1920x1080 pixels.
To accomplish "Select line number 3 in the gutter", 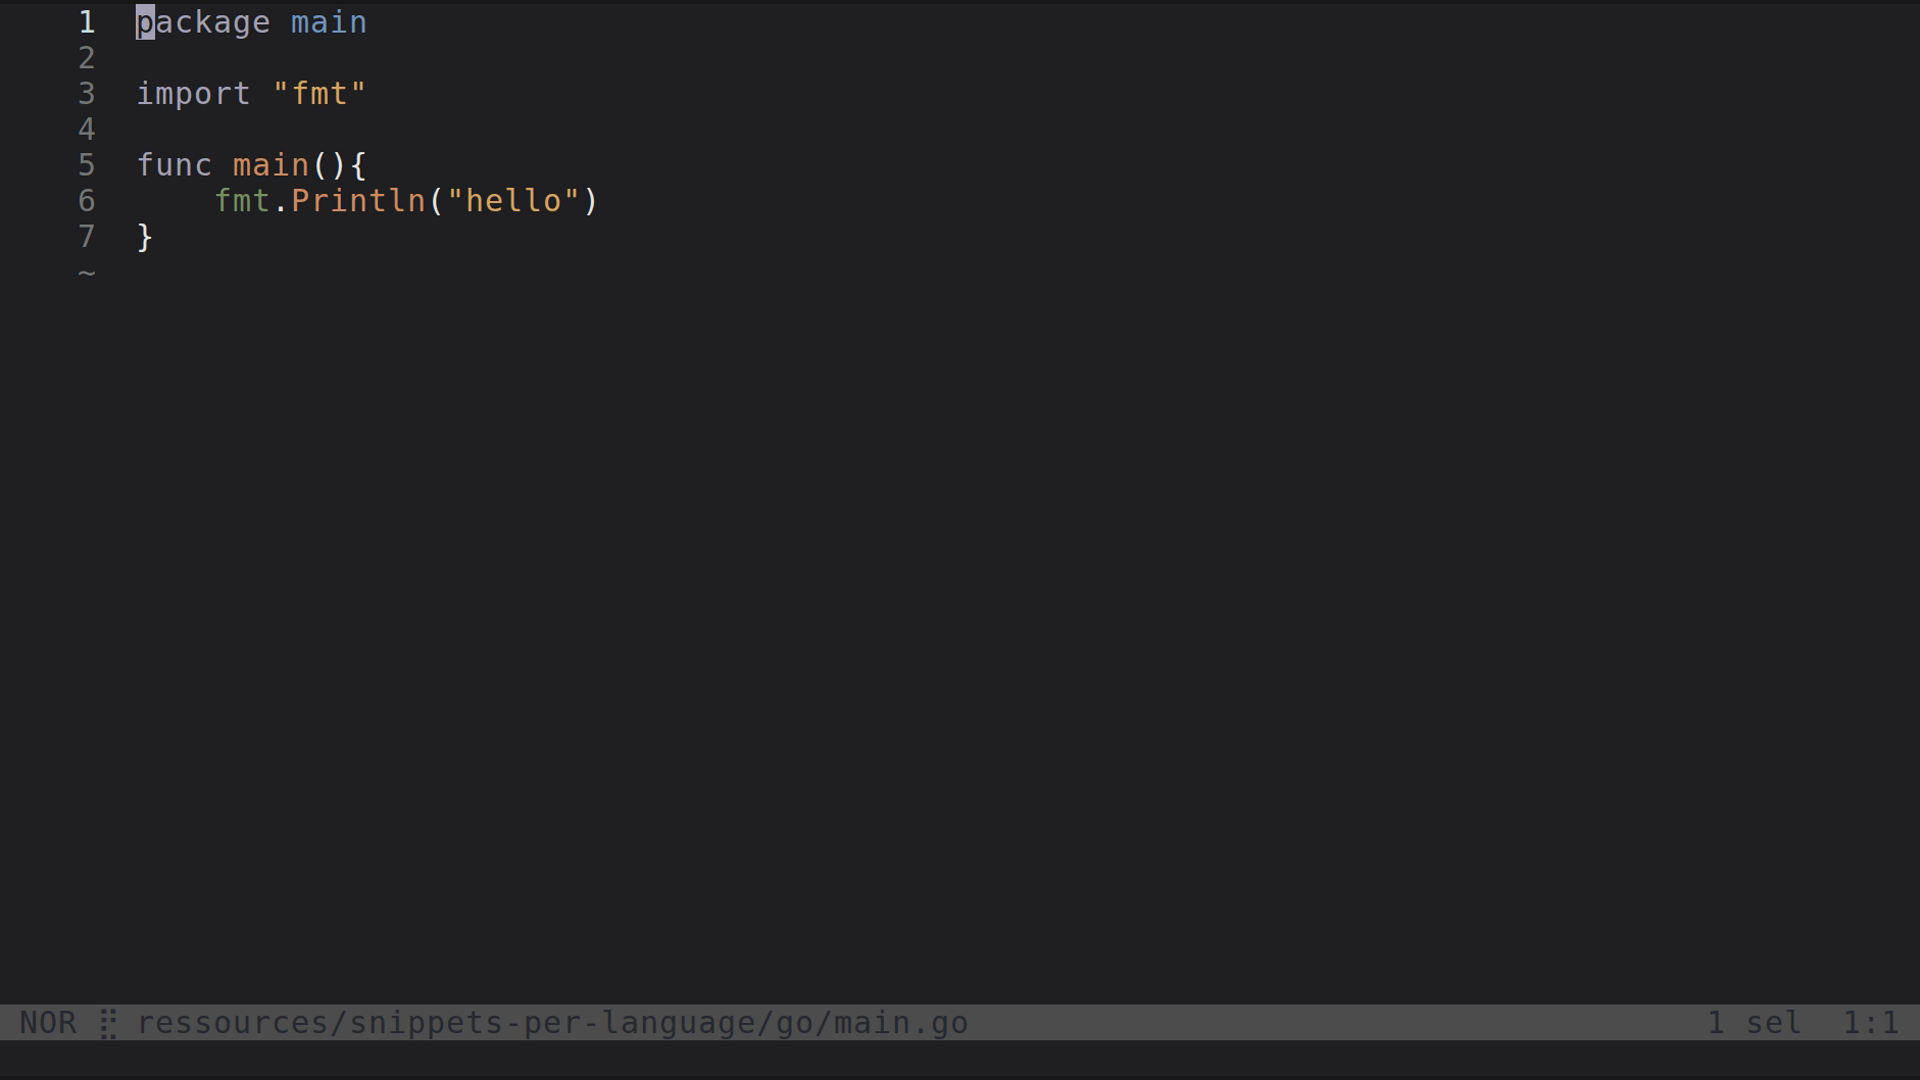I will 87,94.
